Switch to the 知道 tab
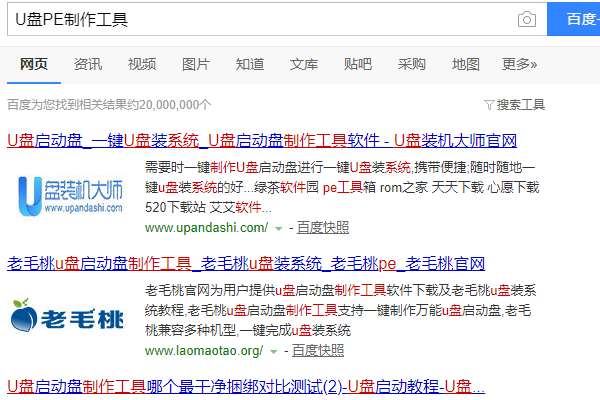600x400 pixels. [249, 64]
